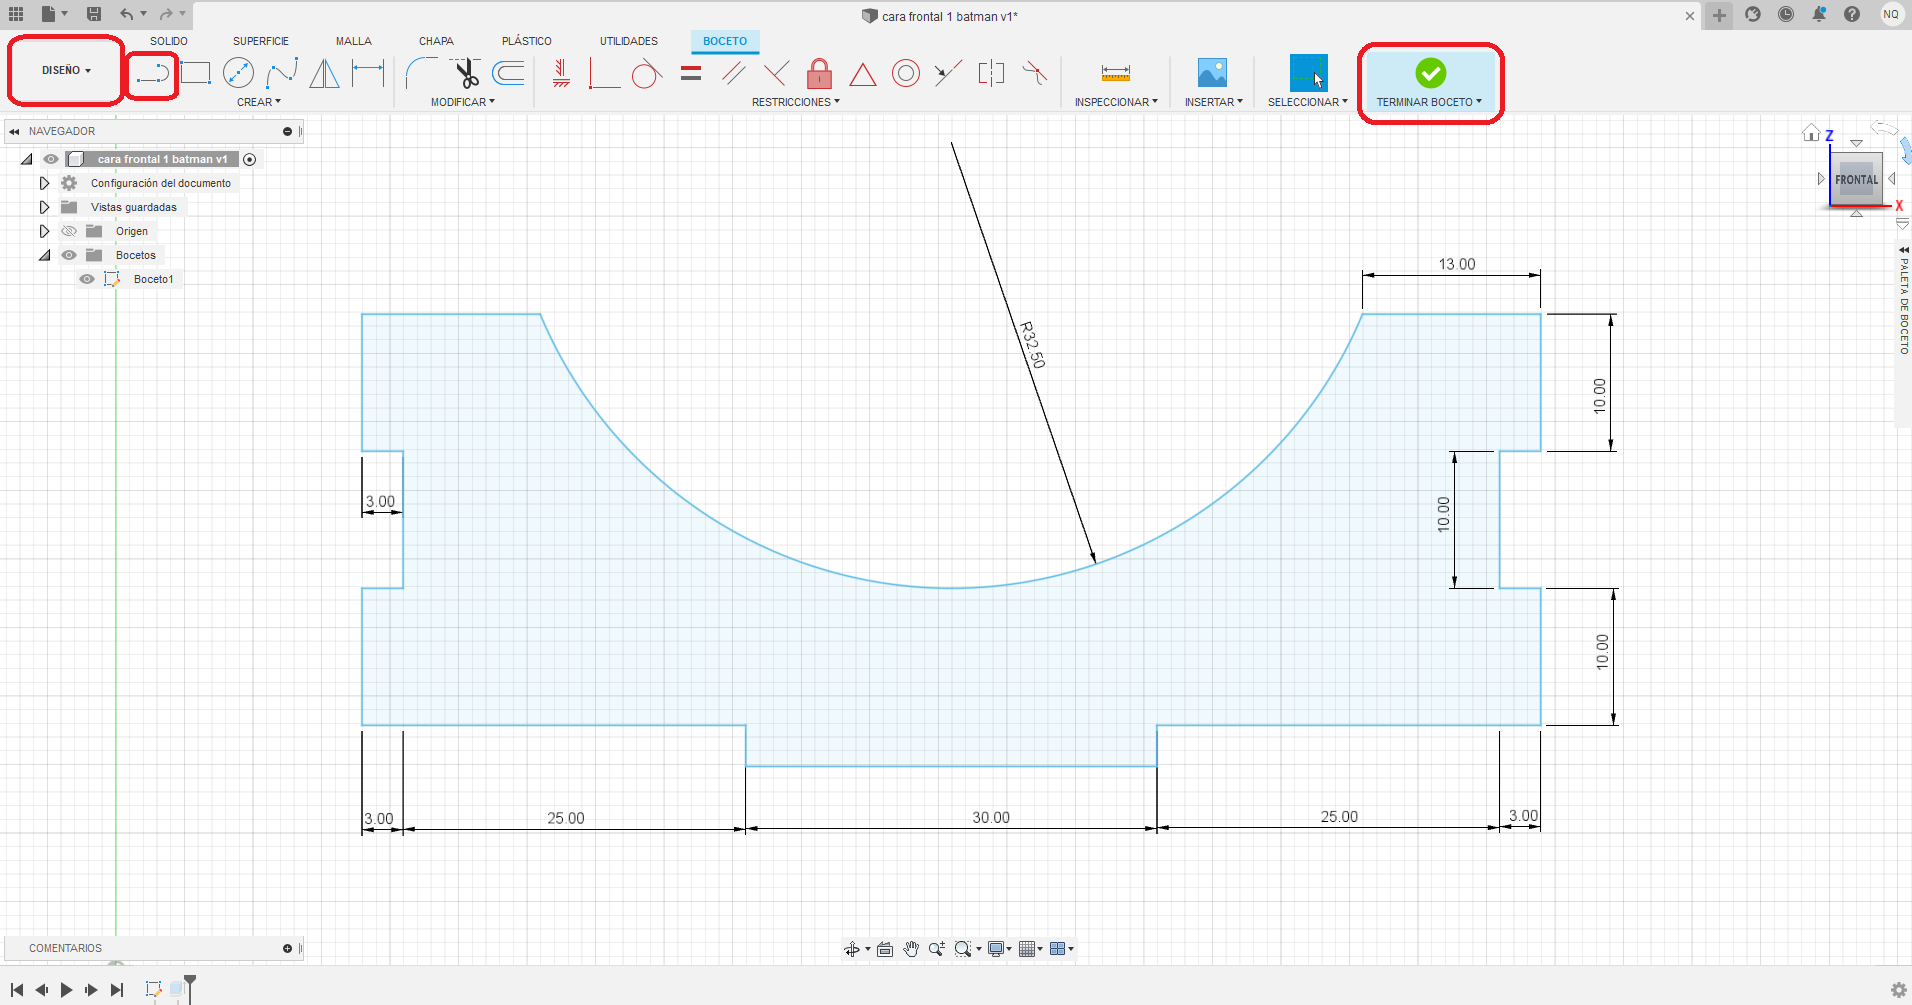Apply the Parallel constraint
The image size is (1912, 1005).
point(734,73)
